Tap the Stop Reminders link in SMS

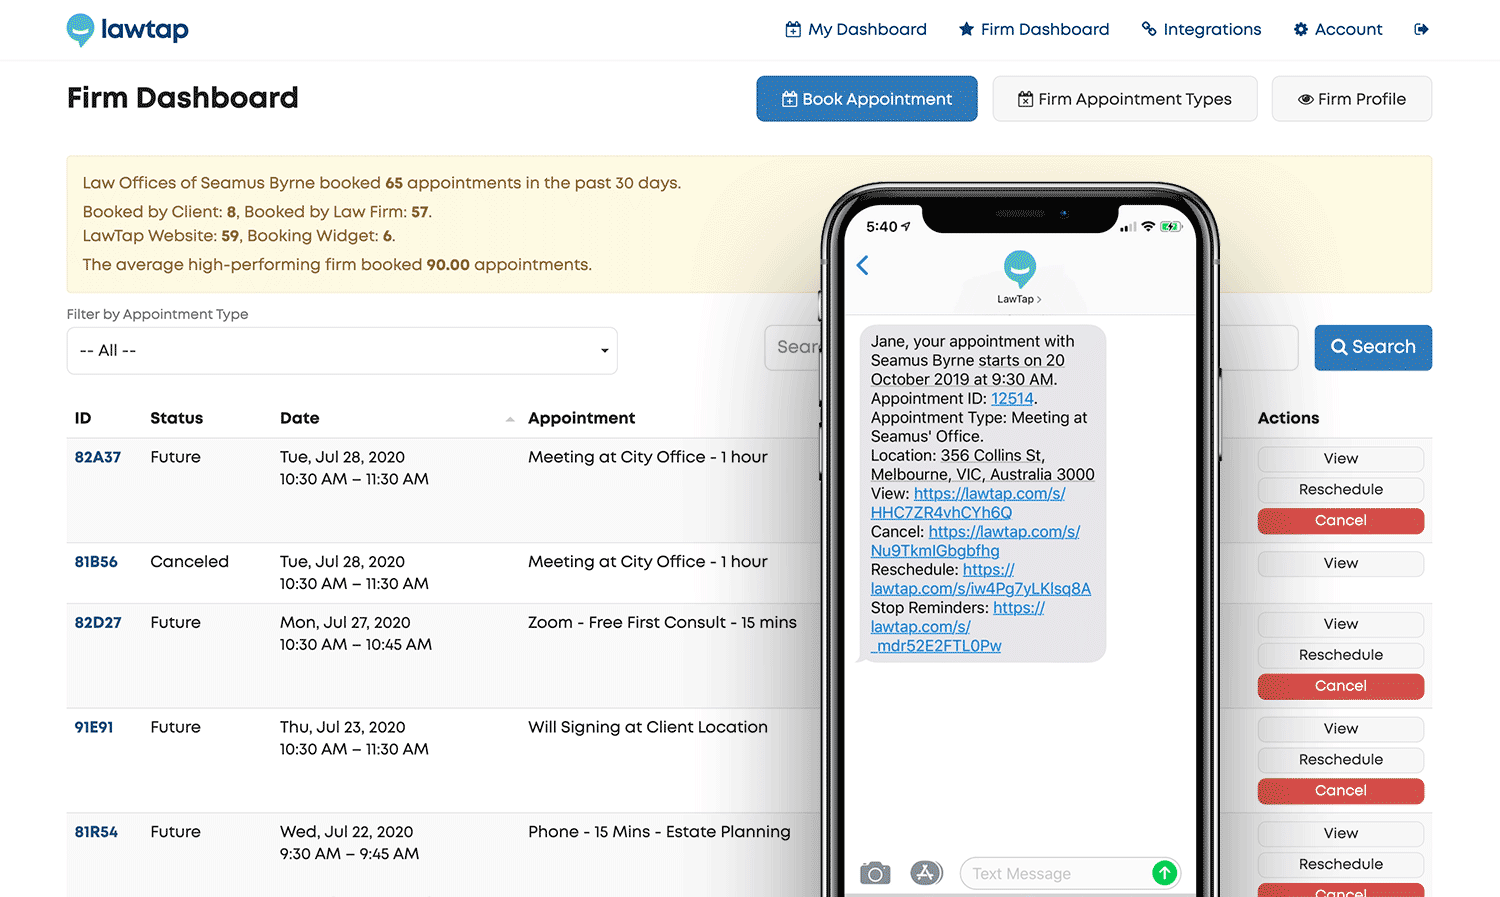[958, 627]
